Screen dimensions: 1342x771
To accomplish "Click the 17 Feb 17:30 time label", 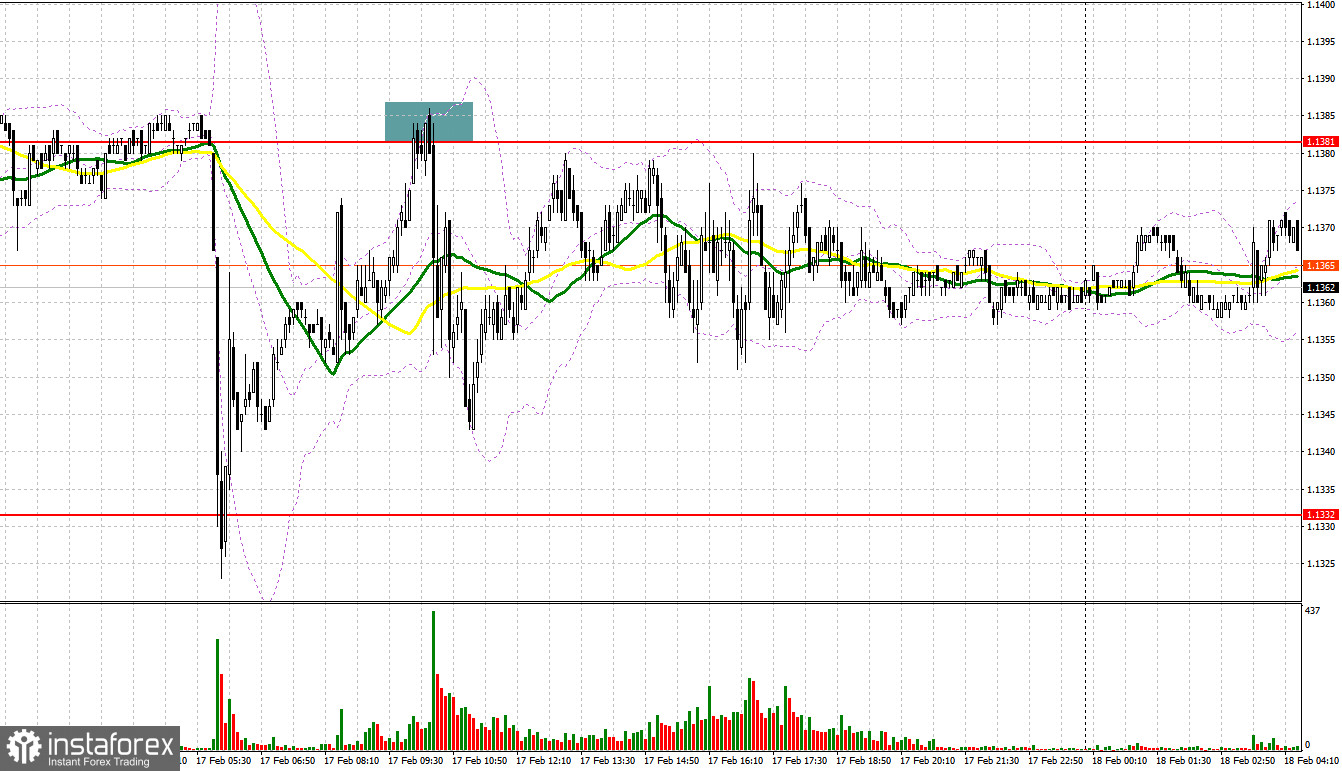I will pos(798,761).
